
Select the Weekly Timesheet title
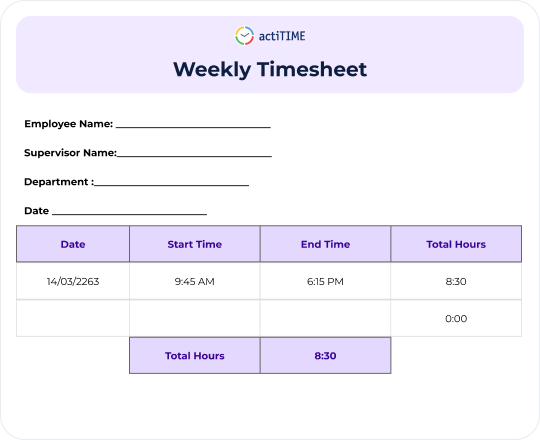tap(270, 69)
